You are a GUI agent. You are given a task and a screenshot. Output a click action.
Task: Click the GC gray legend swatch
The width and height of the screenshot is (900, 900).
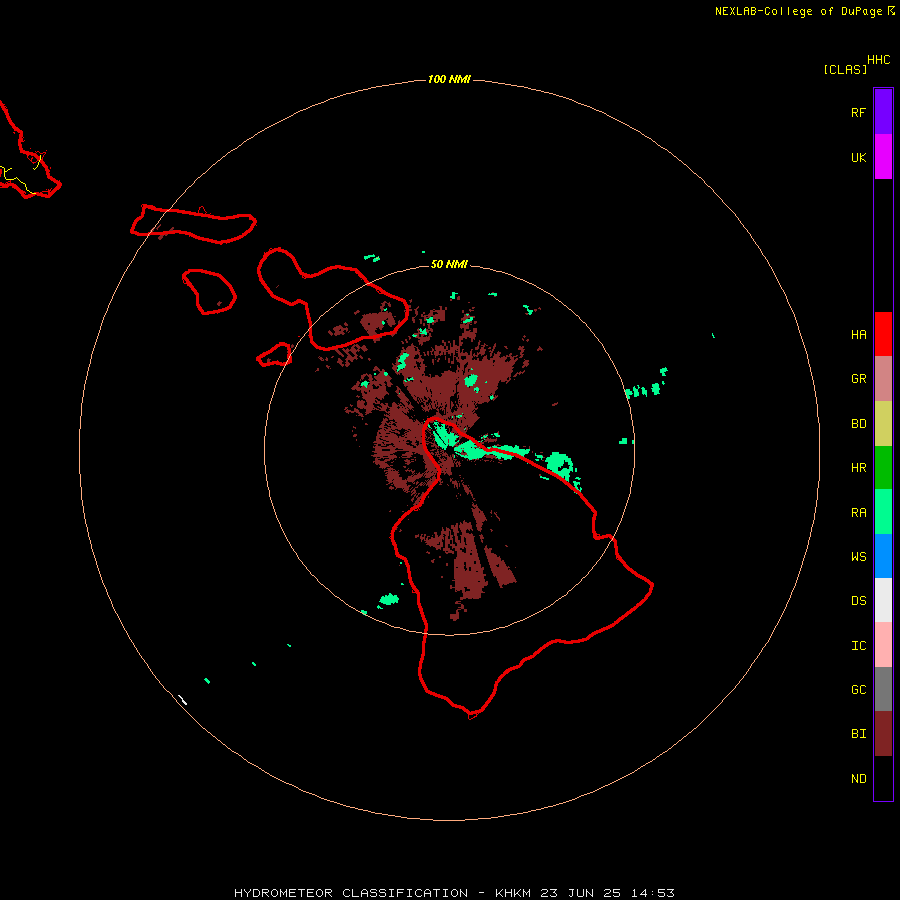[883, 689]
